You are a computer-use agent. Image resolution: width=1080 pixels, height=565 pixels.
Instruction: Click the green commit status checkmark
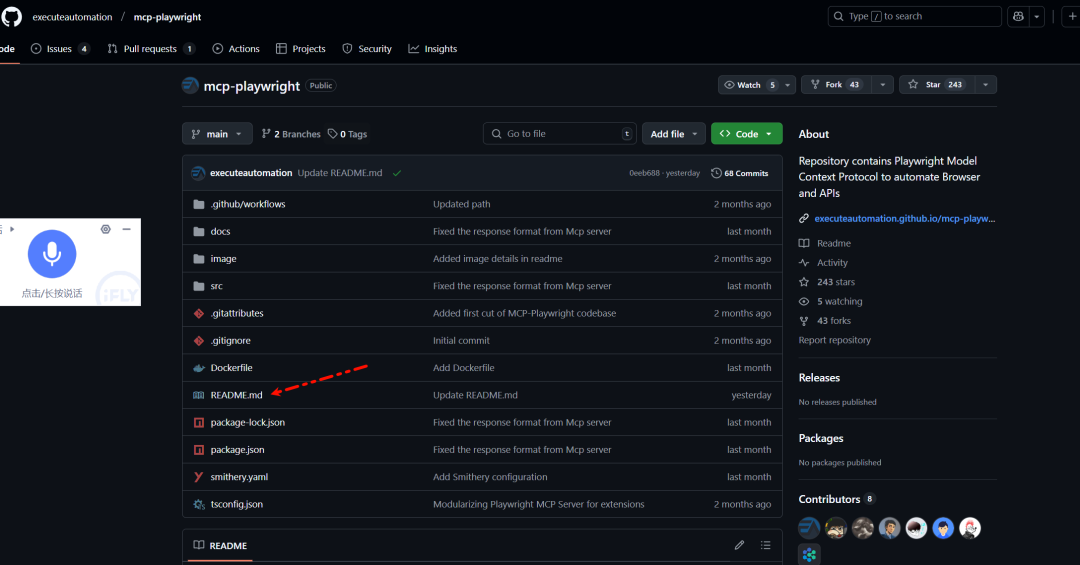point(397,173)
